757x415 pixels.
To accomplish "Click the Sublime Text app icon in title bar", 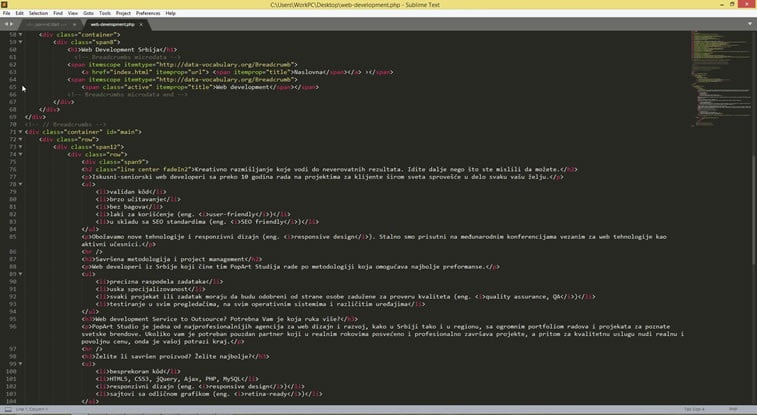I will point(4,4).
